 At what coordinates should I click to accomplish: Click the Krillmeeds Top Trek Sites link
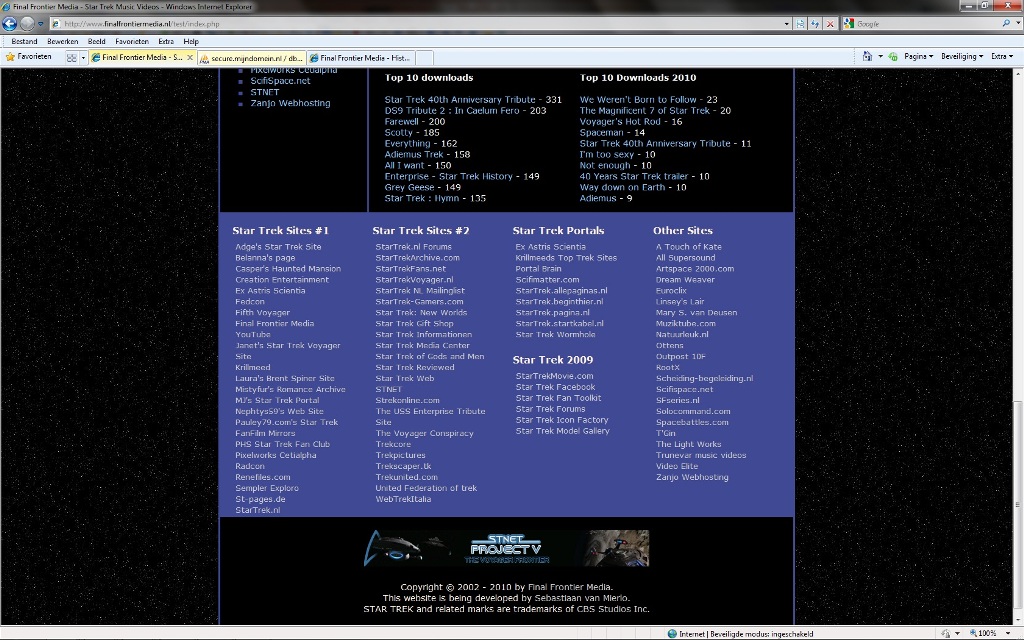[566, 258]
